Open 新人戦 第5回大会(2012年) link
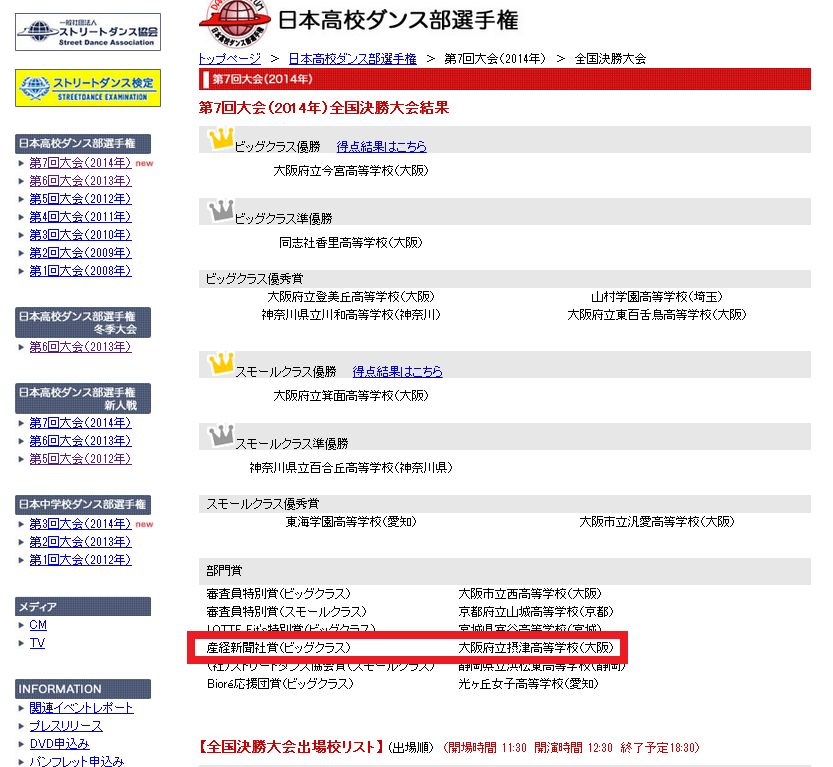The width and height of the screenshot is (833, 767). [80, 459]
